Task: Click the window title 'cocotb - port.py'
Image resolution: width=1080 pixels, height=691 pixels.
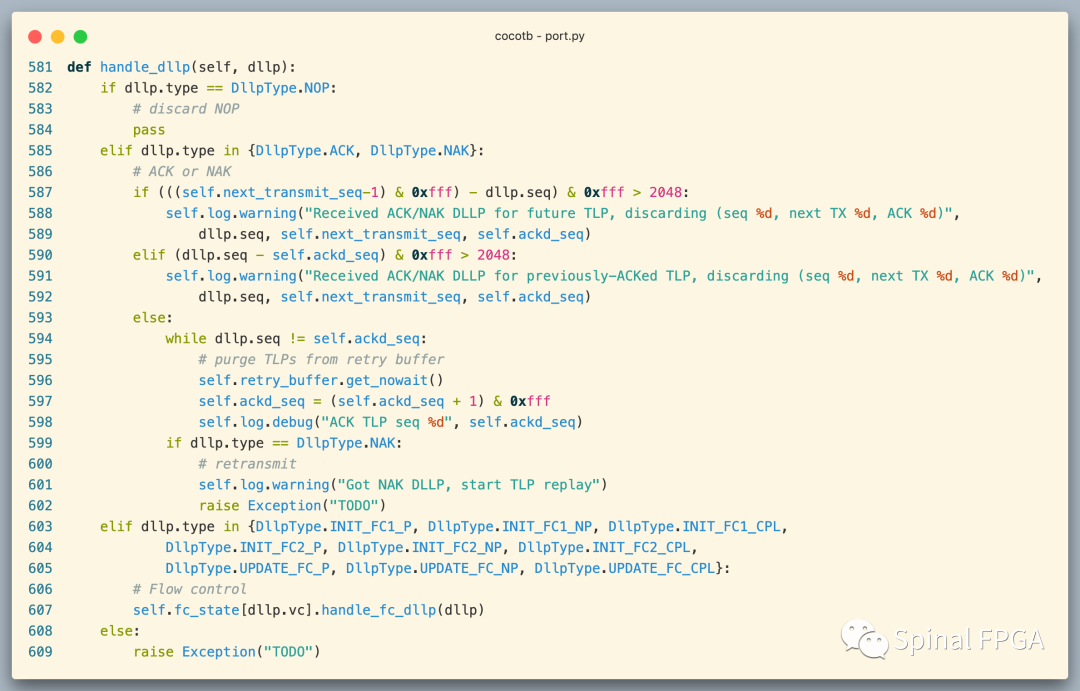Action: pyautogui.click(x=539, y=36)
